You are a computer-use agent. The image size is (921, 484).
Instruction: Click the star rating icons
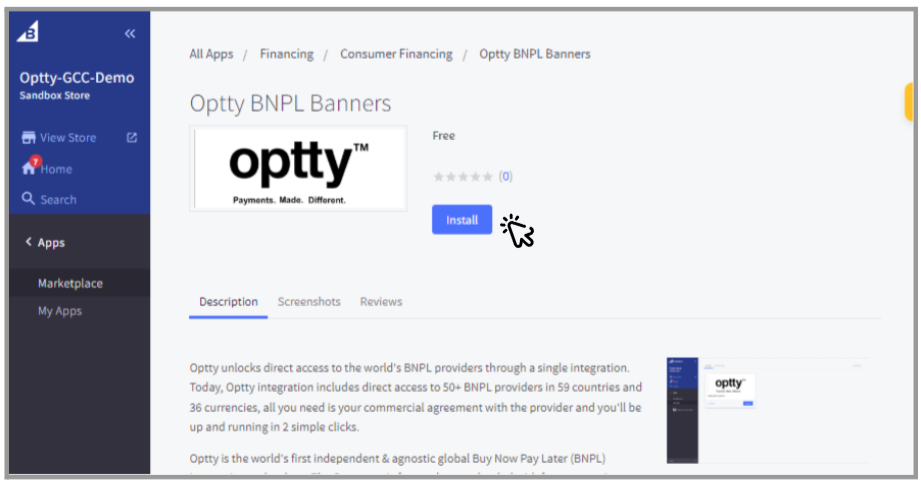point(463,177)
